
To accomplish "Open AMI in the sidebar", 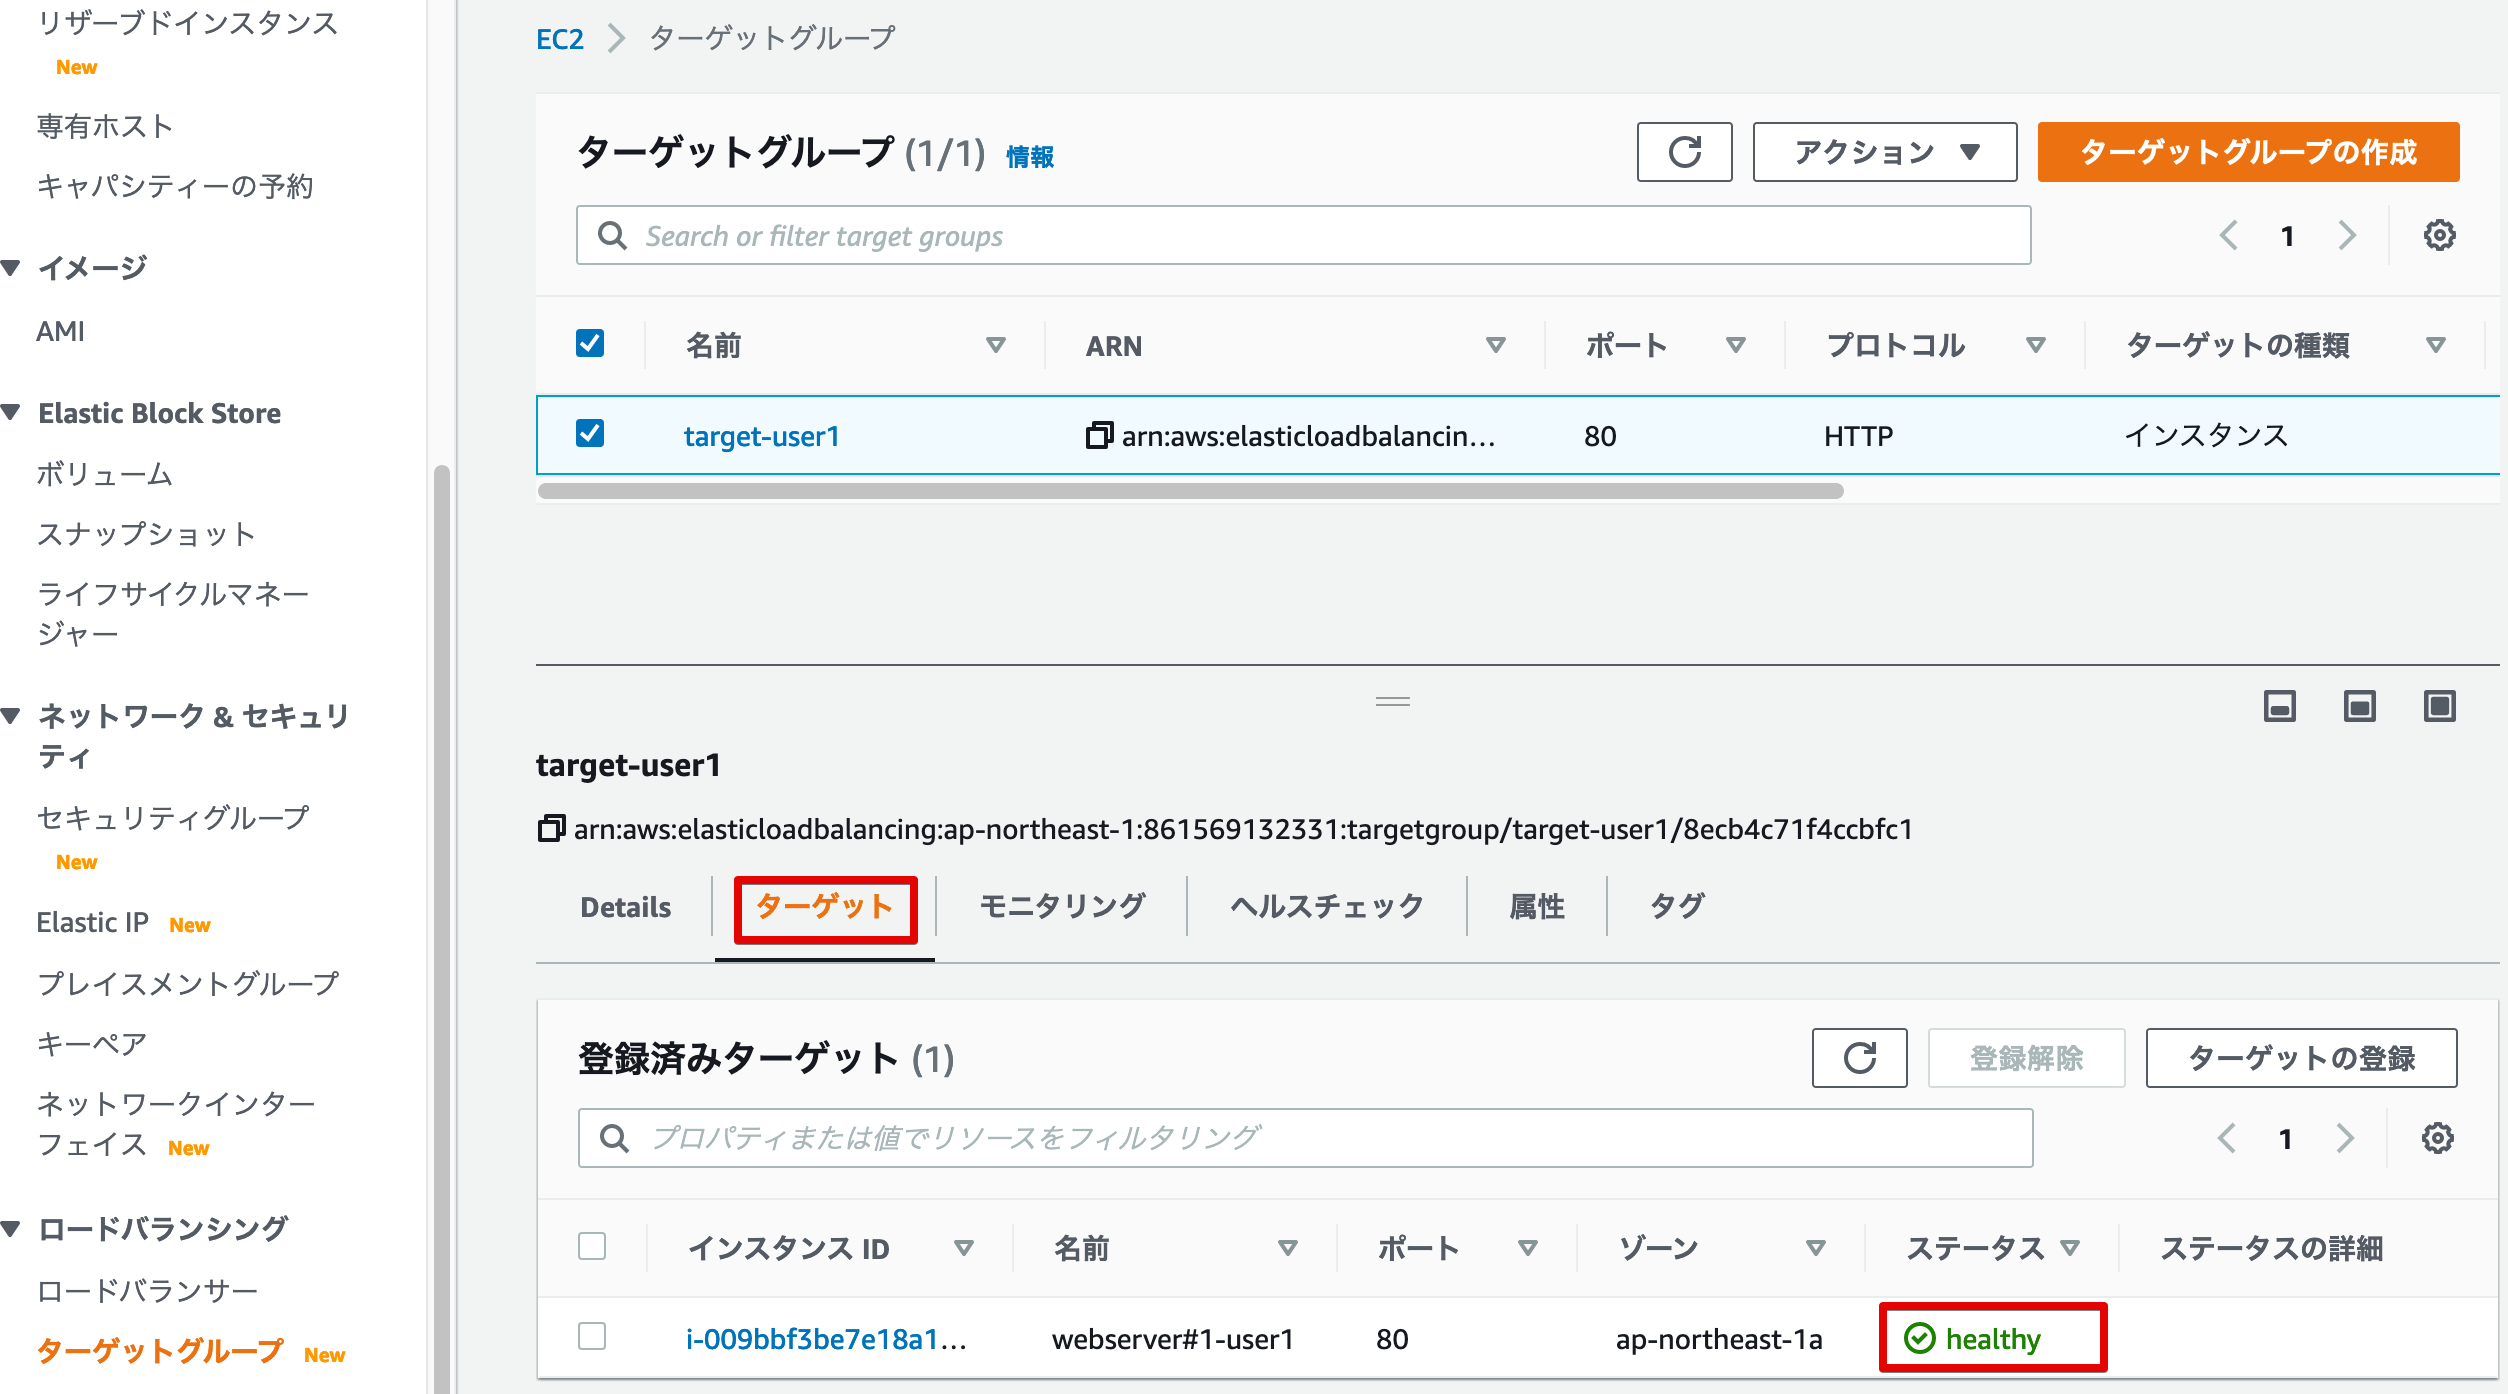I will (x=61, y=331).
